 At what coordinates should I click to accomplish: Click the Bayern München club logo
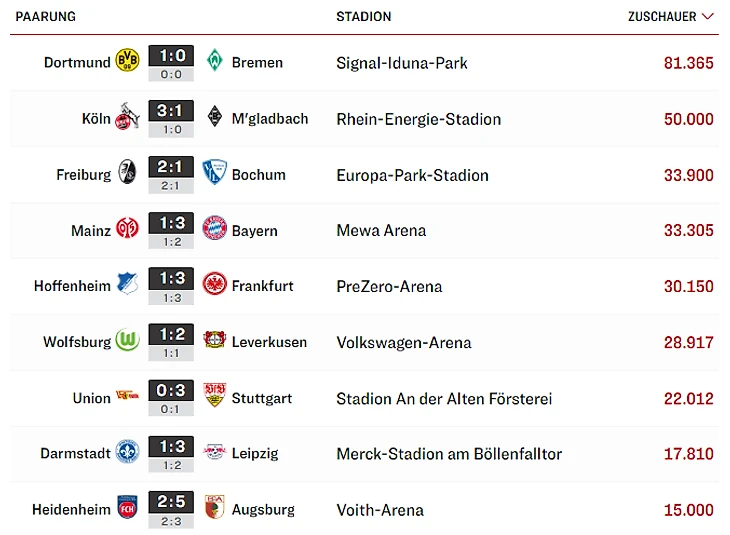point(214,230)
